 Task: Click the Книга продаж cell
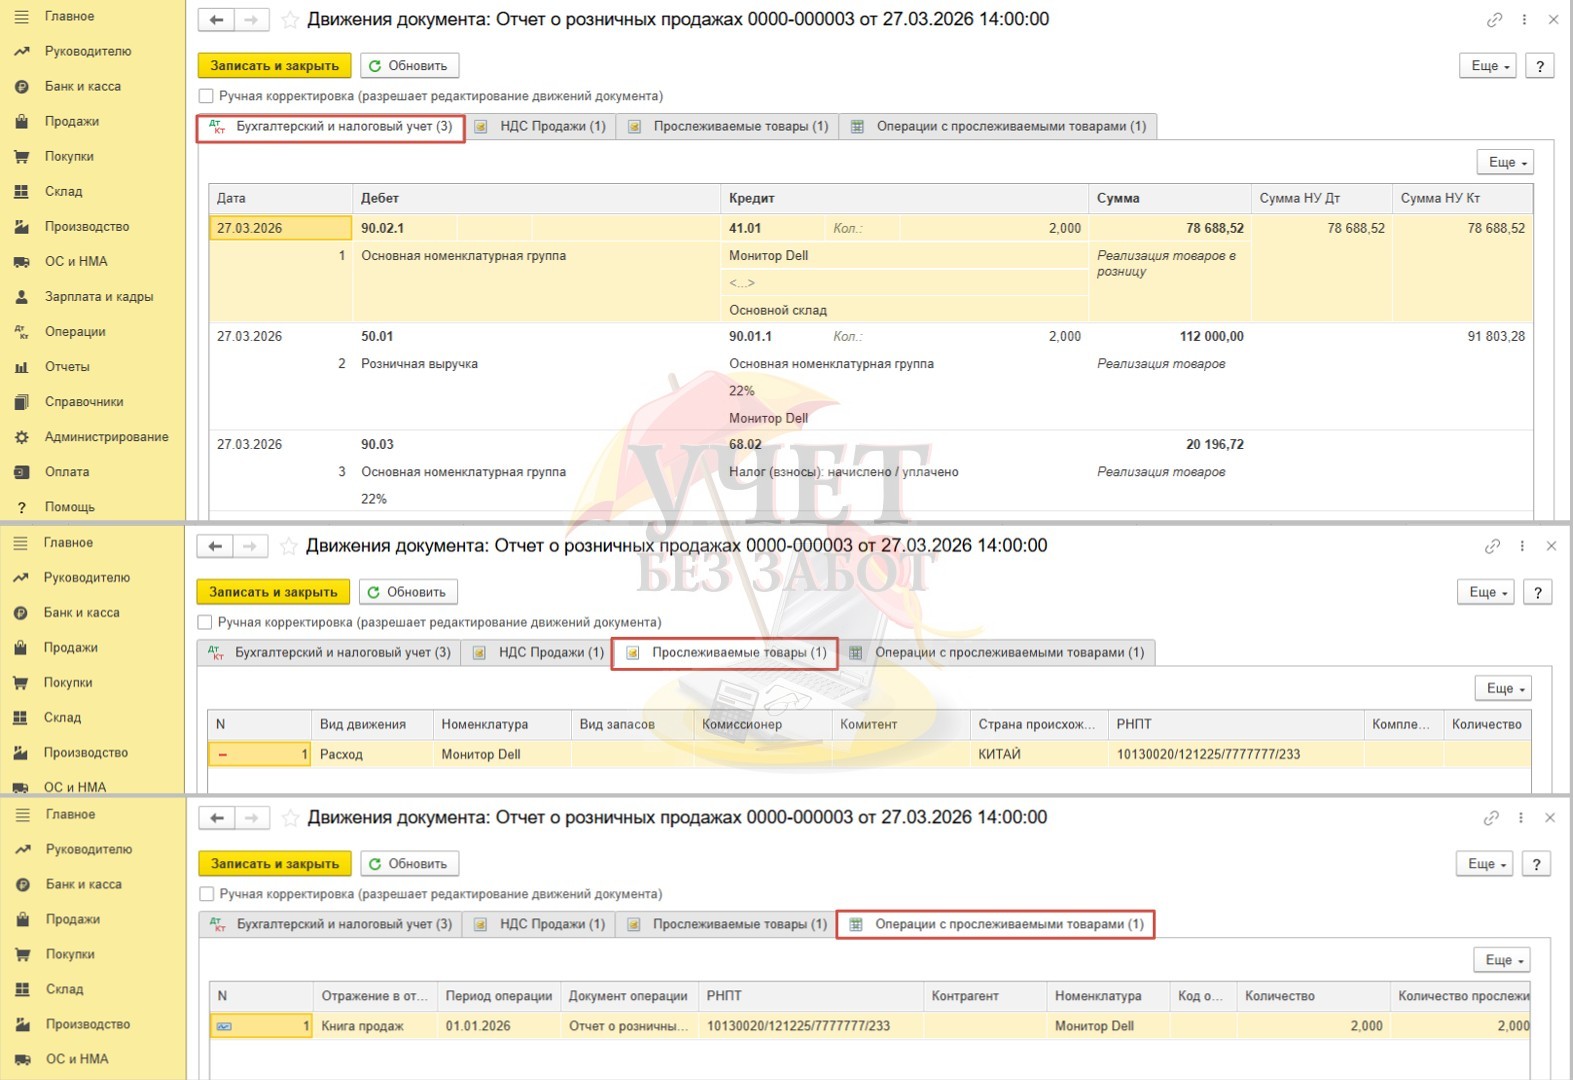point(362,1026)
